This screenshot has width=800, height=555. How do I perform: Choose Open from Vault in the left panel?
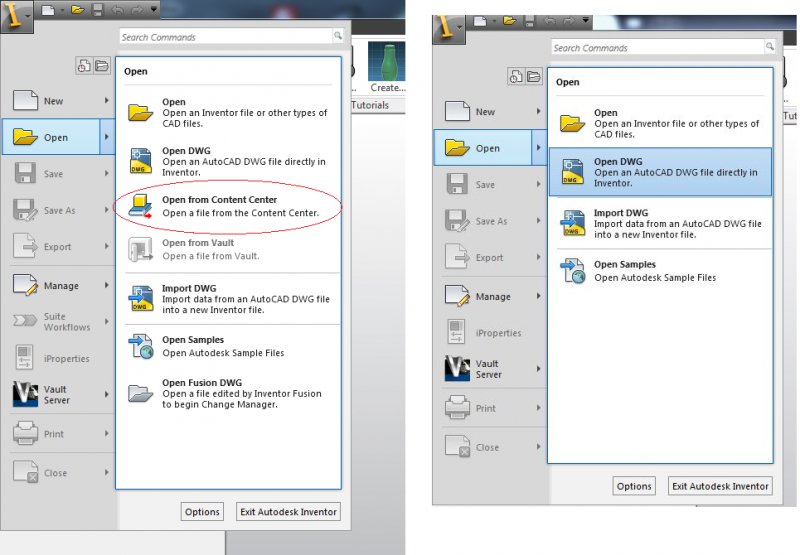click(x=229, y=249)
